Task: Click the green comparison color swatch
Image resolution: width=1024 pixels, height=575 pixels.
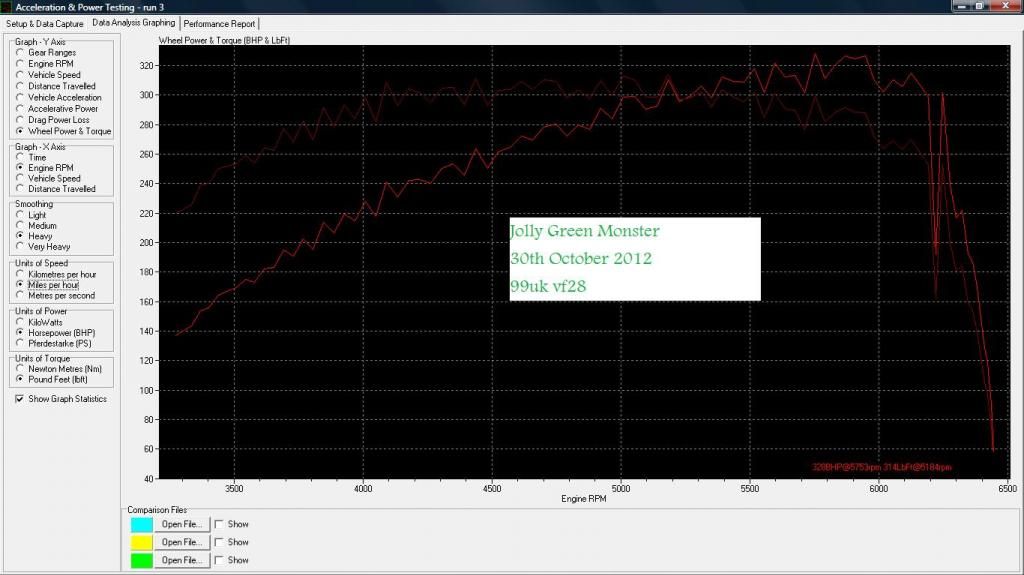Action: click(141, 560)
